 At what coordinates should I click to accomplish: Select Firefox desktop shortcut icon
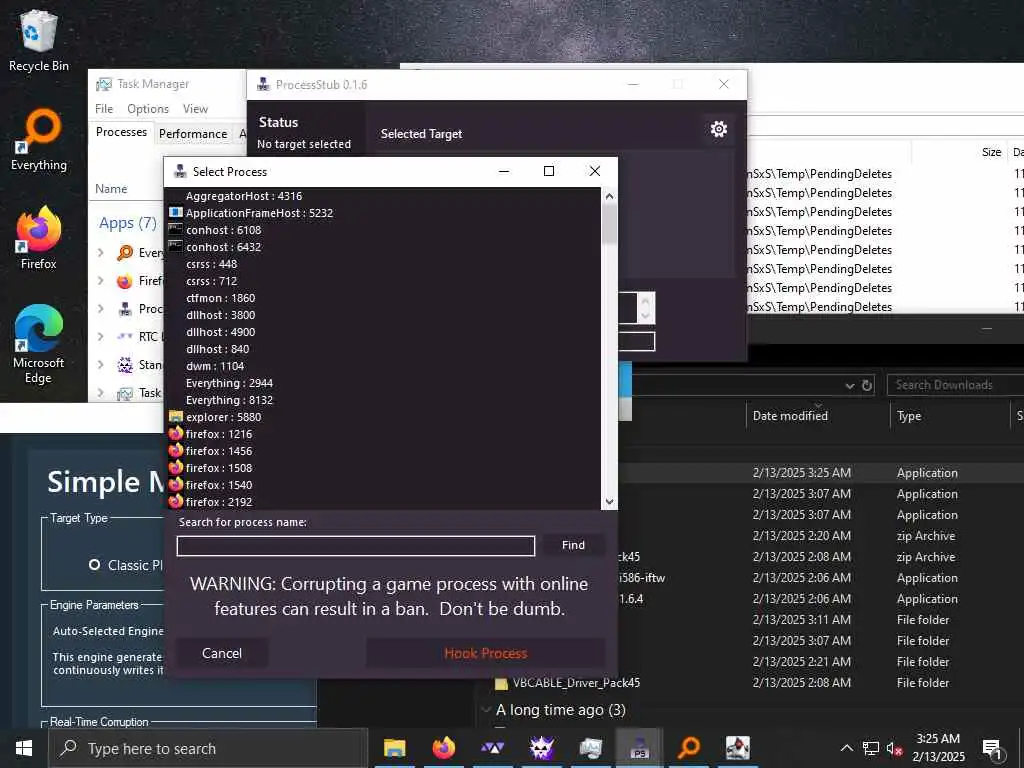pyautogui.click(x=39, y=238)
